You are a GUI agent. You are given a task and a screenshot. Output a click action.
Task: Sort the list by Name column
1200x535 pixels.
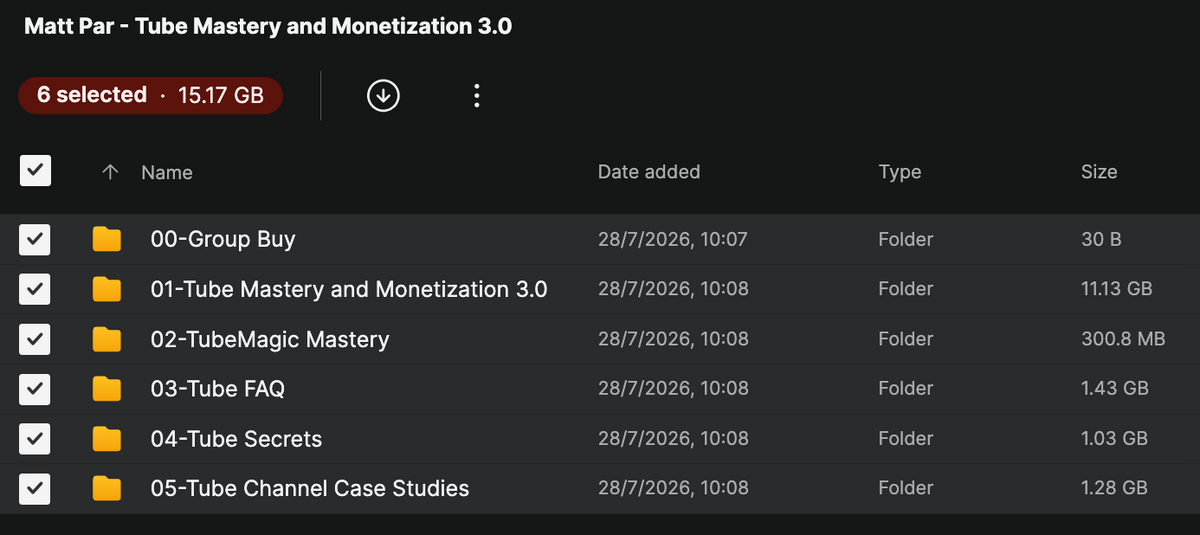(x=167, y=172)
